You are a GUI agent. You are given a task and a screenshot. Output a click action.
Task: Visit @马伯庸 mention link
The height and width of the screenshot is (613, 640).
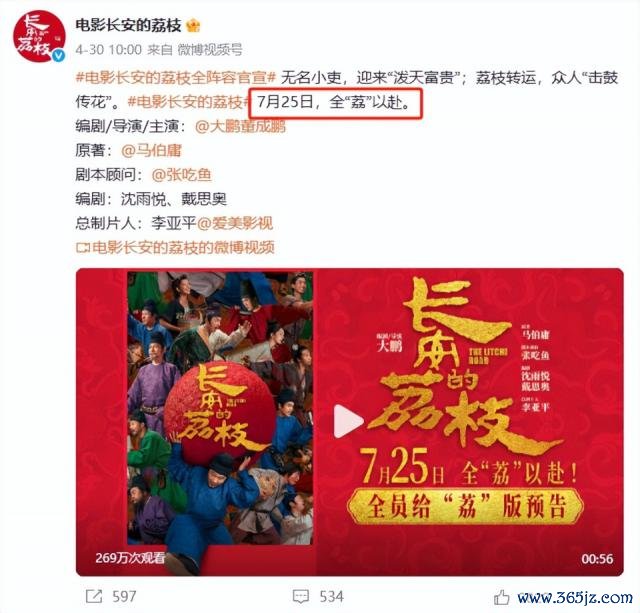151,150
